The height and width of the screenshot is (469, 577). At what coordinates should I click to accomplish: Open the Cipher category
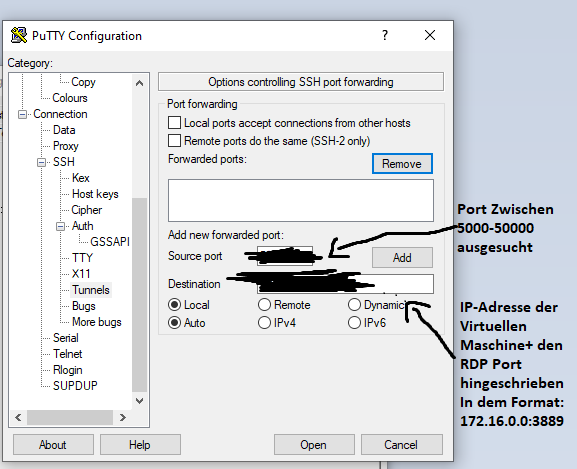86,210
